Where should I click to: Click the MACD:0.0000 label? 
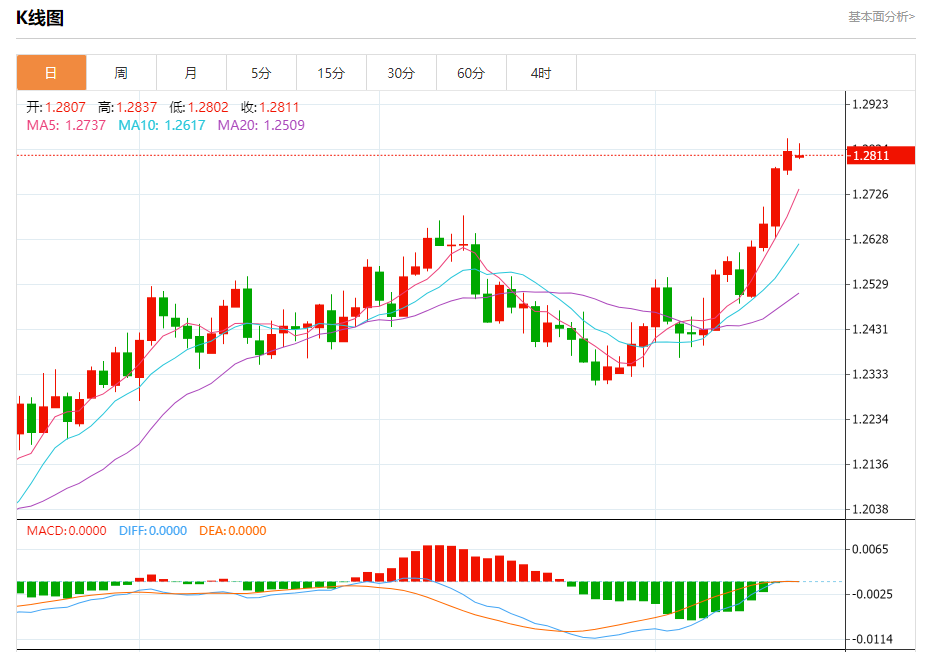[x=67, y=530]
